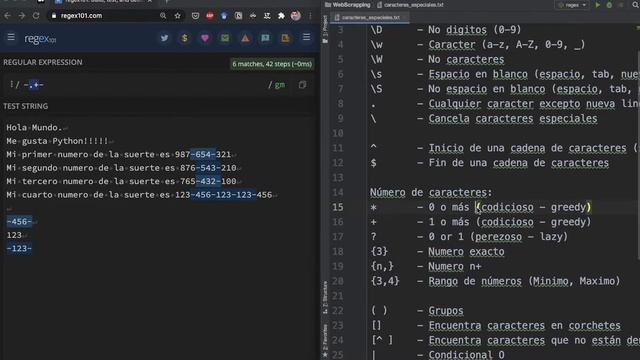Click the editor vertical scrollbar

(x=638, y=155)
